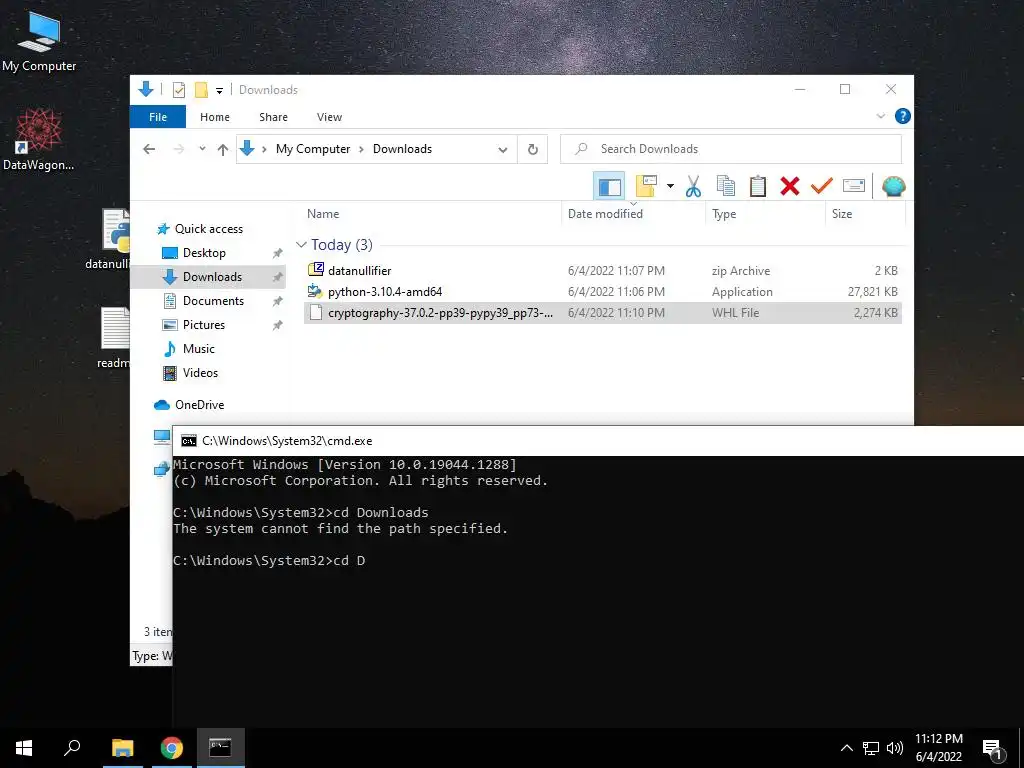The image size is (1024, 768).
Task: Sort files by the Size column header
Action: pos(842,214)
